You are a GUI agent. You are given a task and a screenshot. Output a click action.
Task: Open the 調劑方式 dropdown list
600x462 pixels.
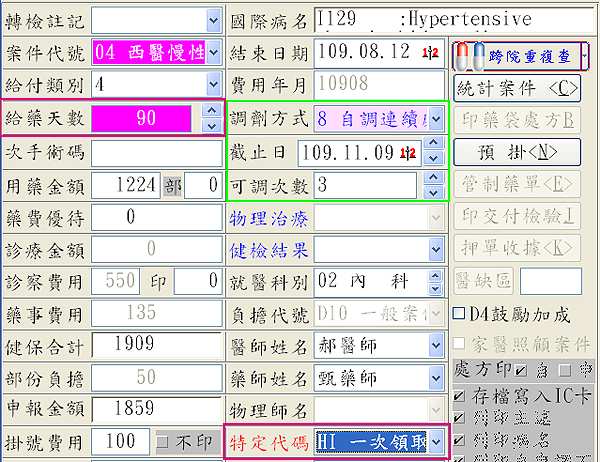(x=437, y=119)
